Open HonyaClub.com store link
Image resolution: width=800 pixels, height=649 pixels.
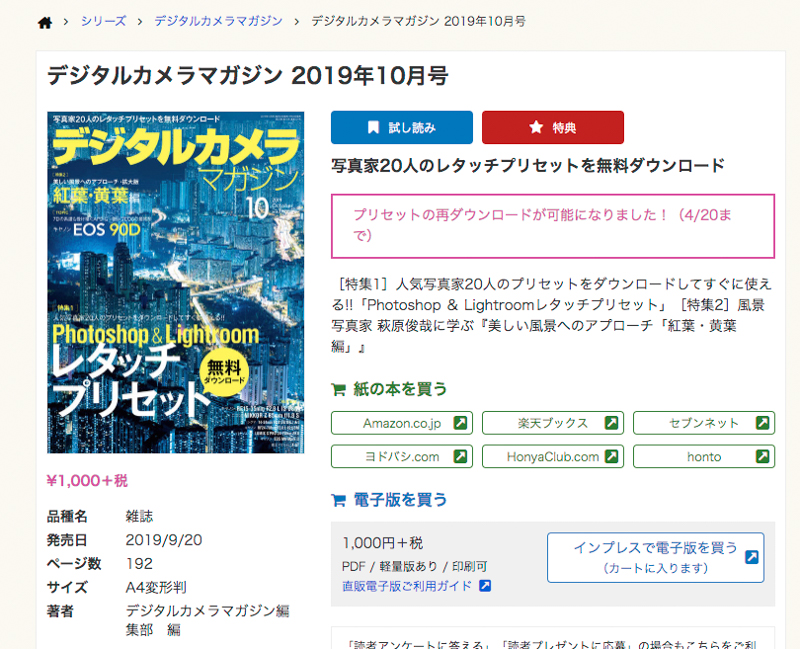pos(553,457)
